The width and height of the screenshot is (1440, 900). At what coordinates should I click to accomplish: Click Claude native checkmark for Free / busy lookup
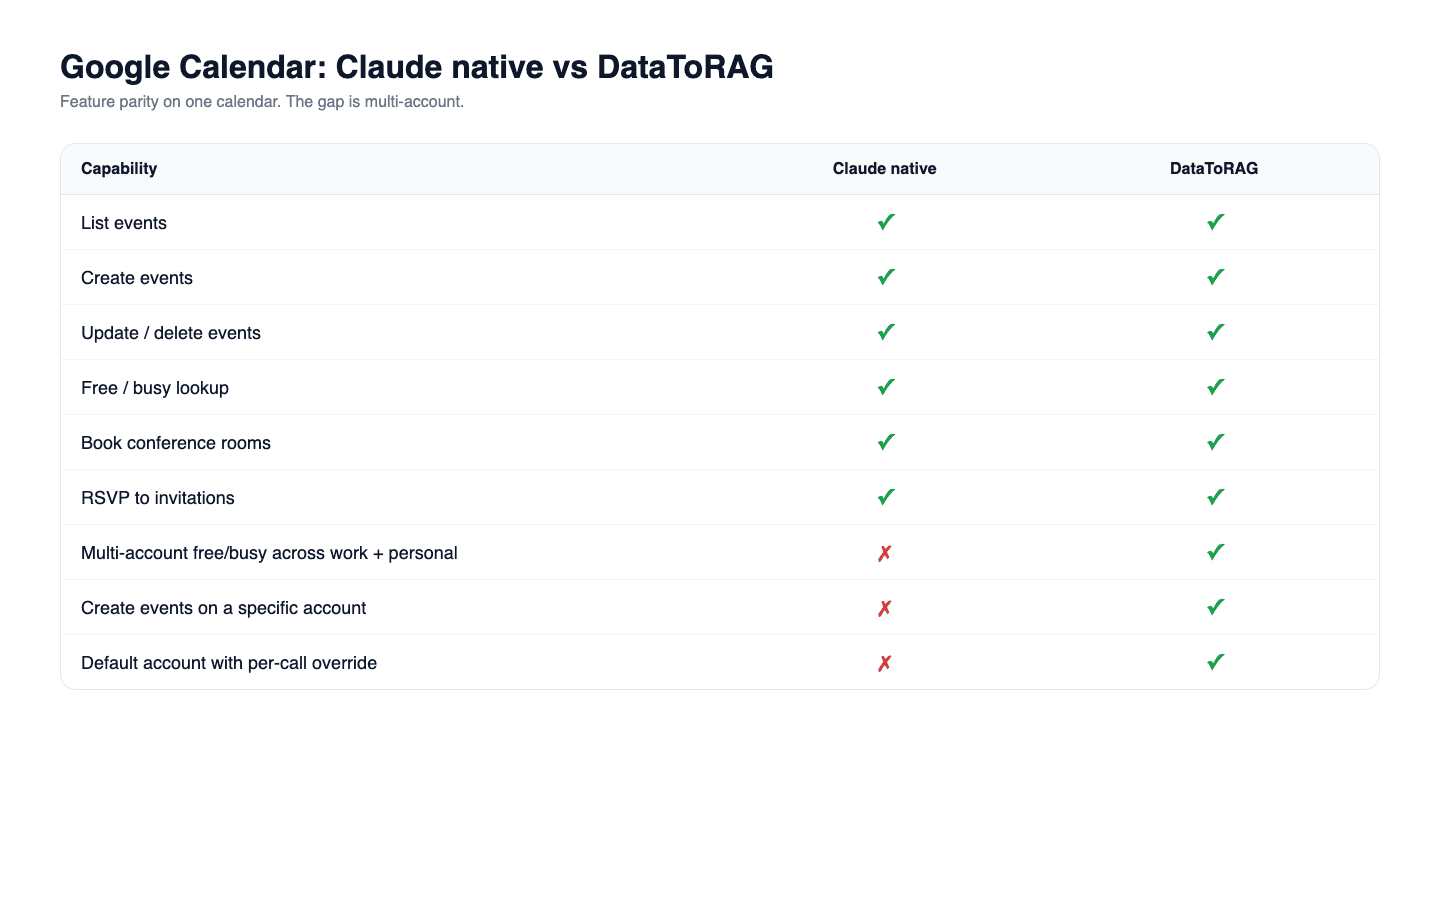(x=885, y=387)
